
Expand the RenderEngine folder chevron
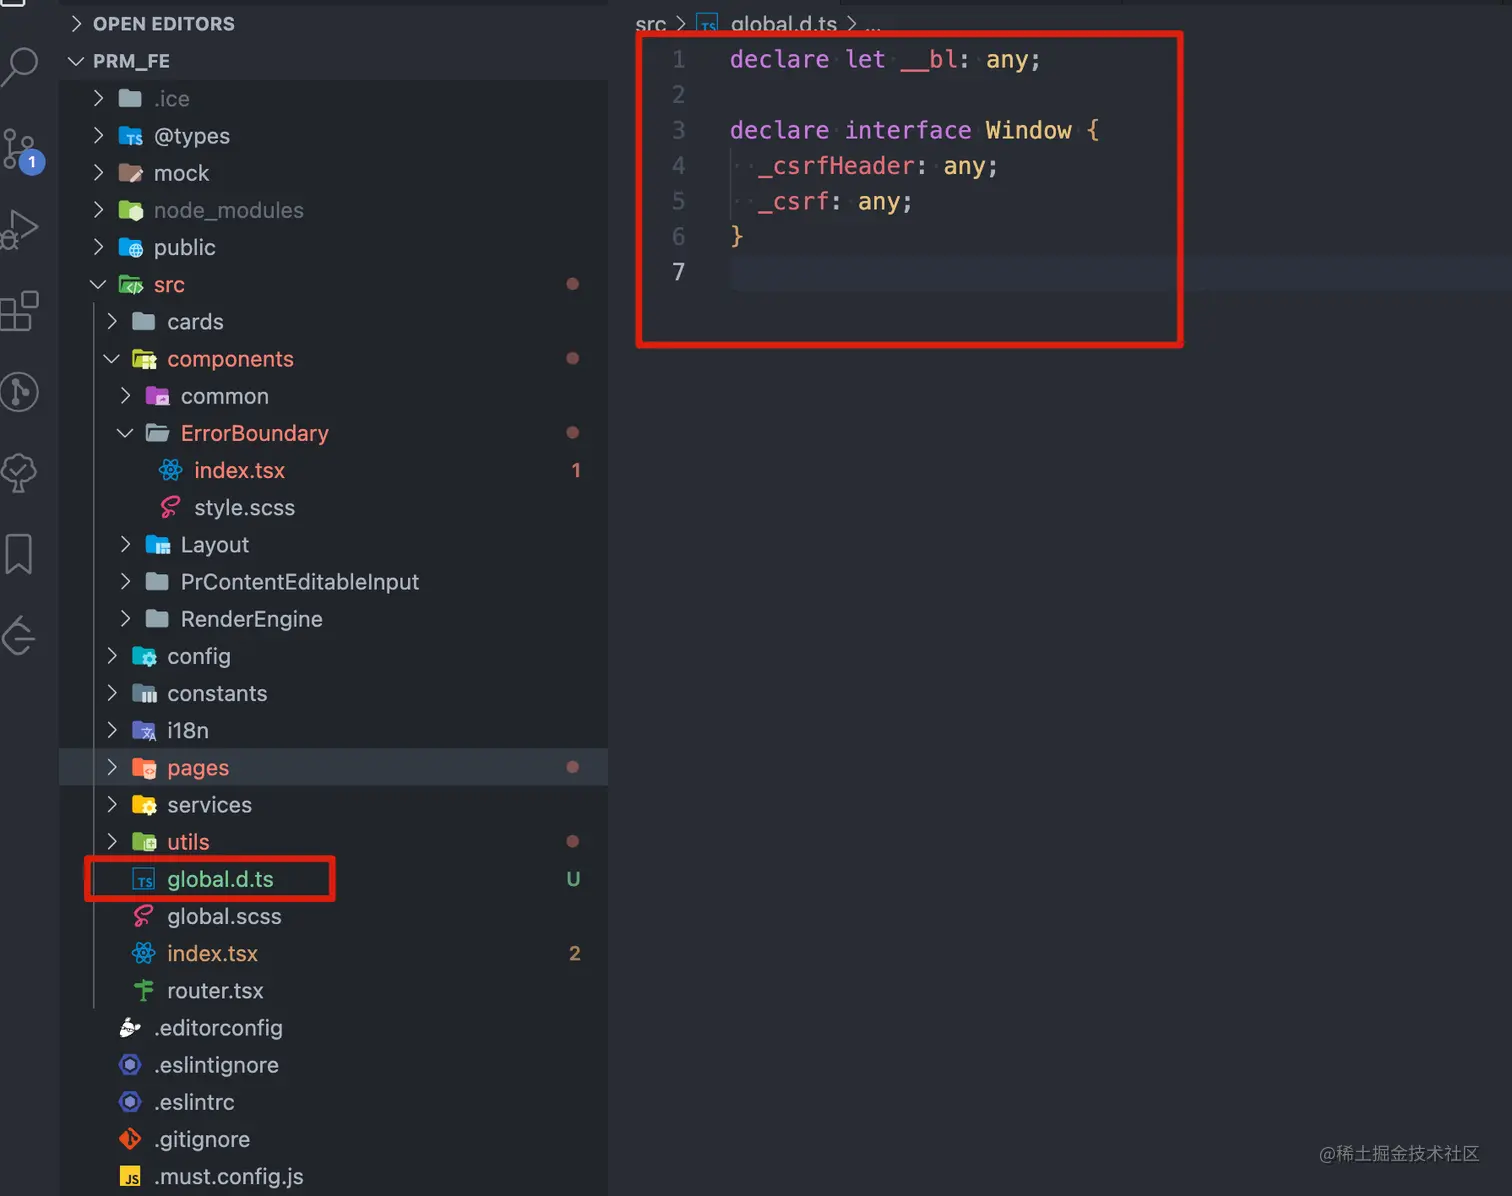tap(125, 619)
